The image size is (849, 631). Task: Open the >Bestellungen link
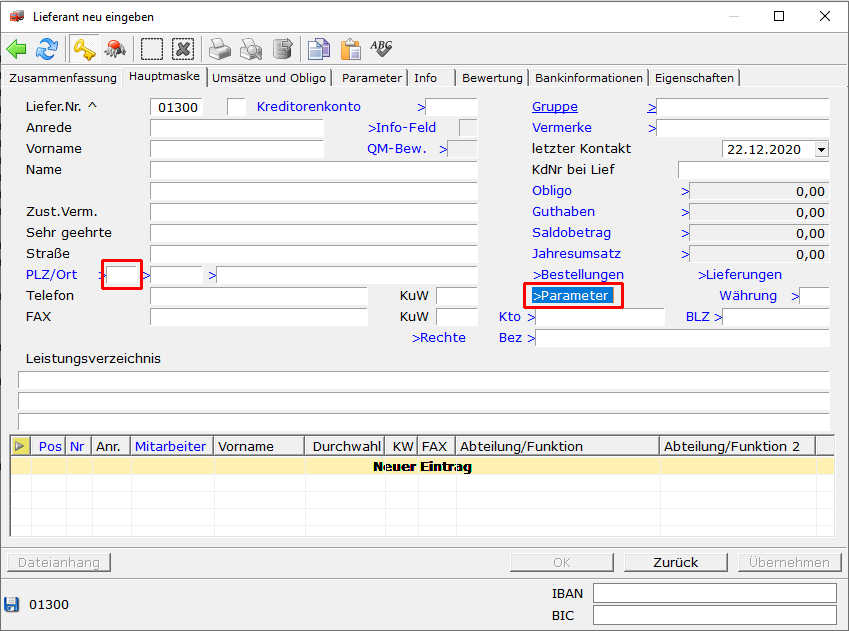[578, 275]
